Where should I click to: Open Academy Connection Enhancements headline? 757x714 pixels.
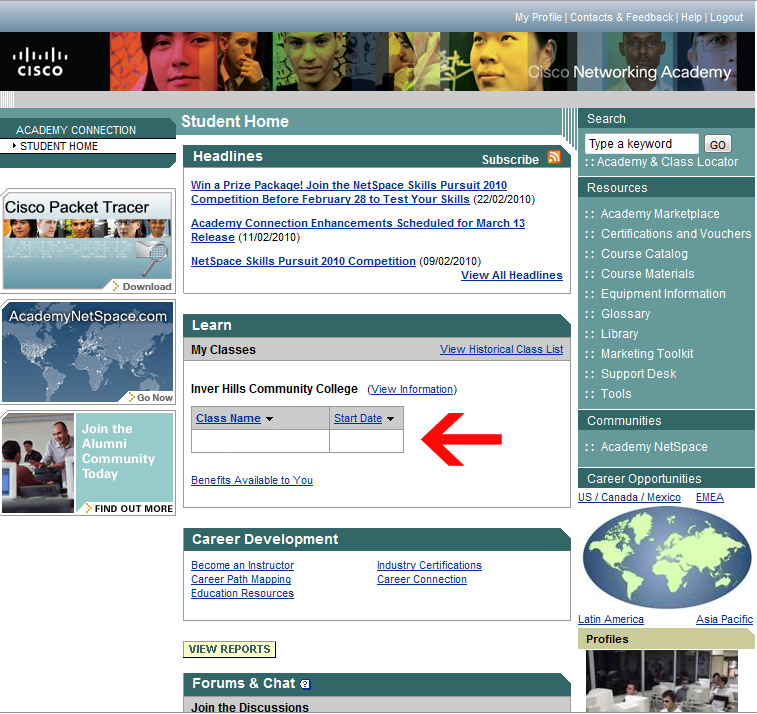point(358,230)
